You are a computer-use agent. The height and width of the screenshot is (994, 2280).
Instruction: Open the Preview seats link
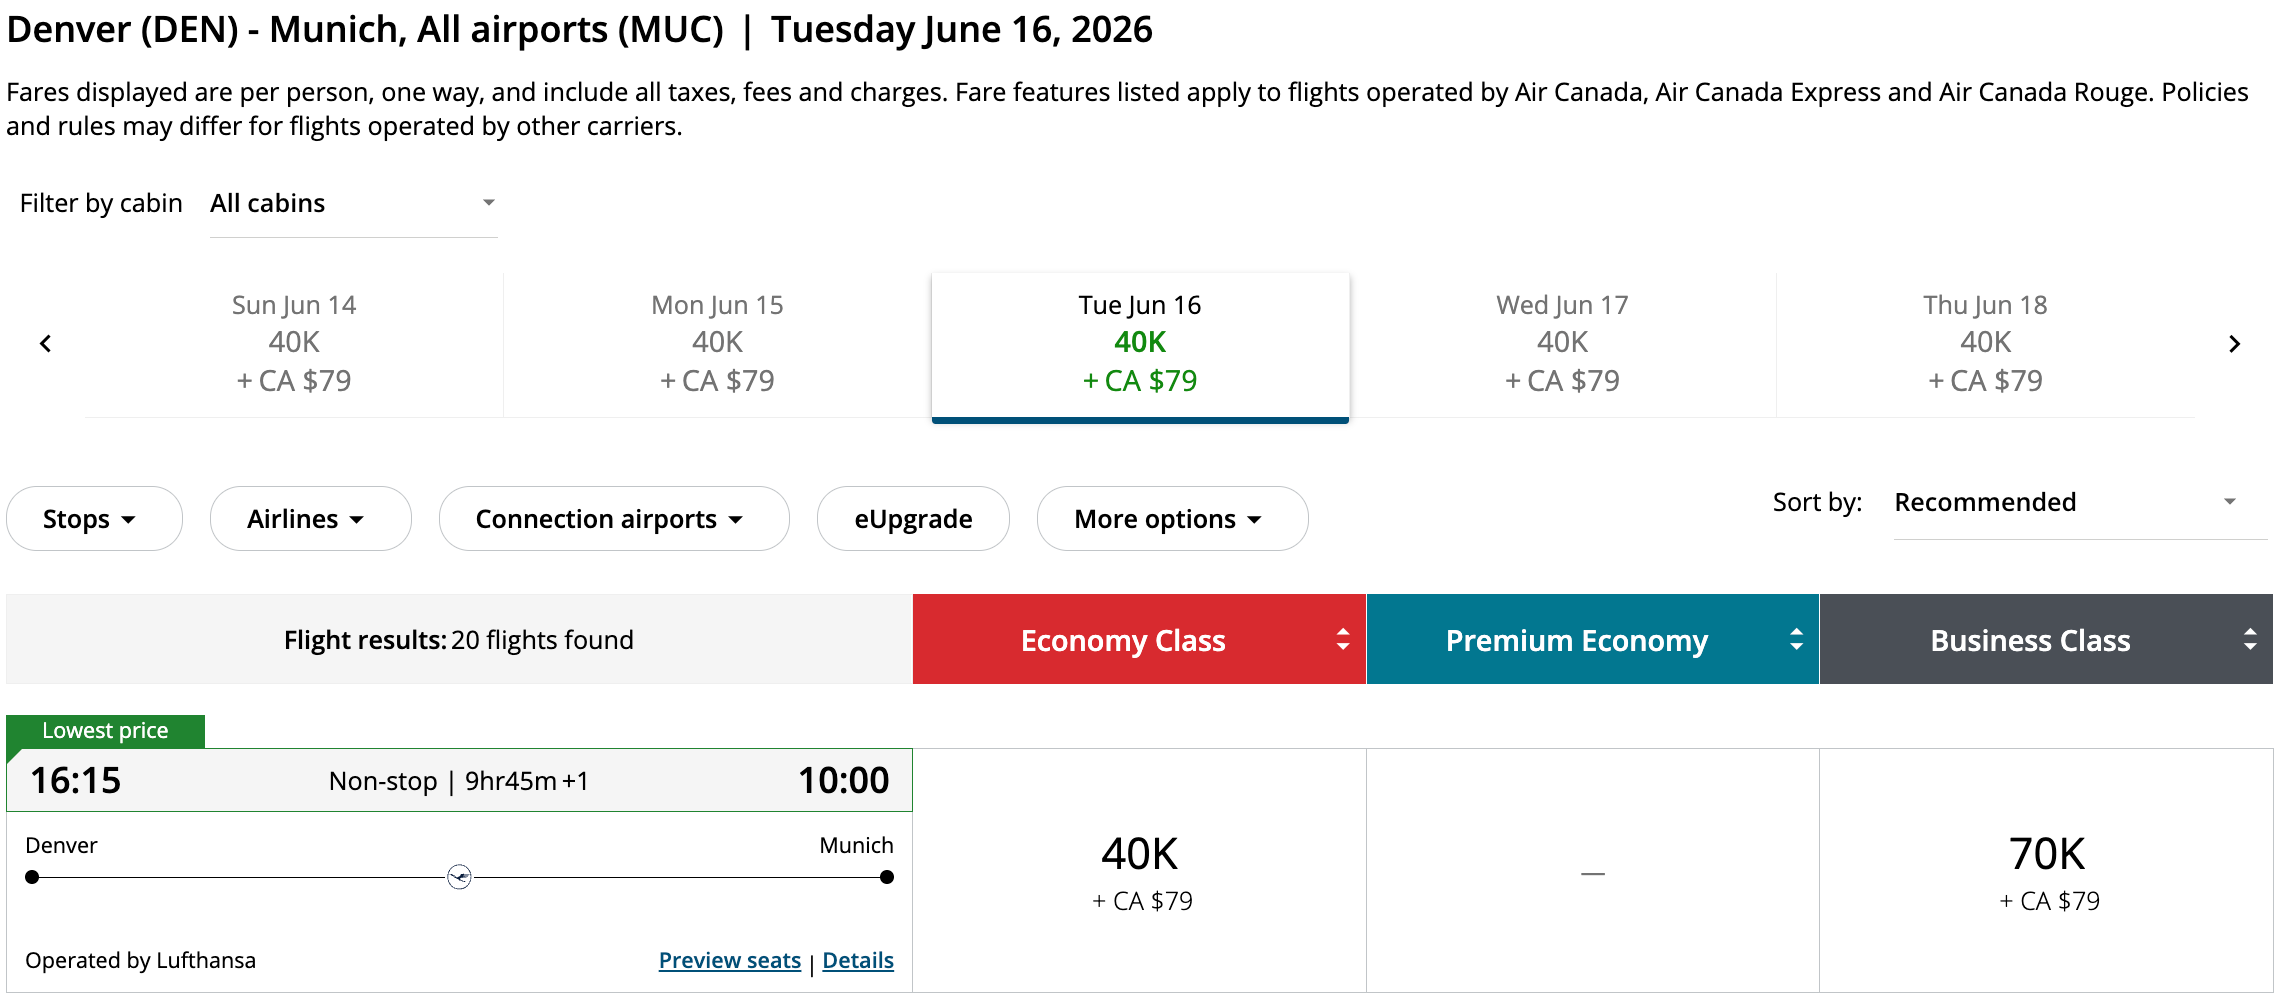coord(729,961)
